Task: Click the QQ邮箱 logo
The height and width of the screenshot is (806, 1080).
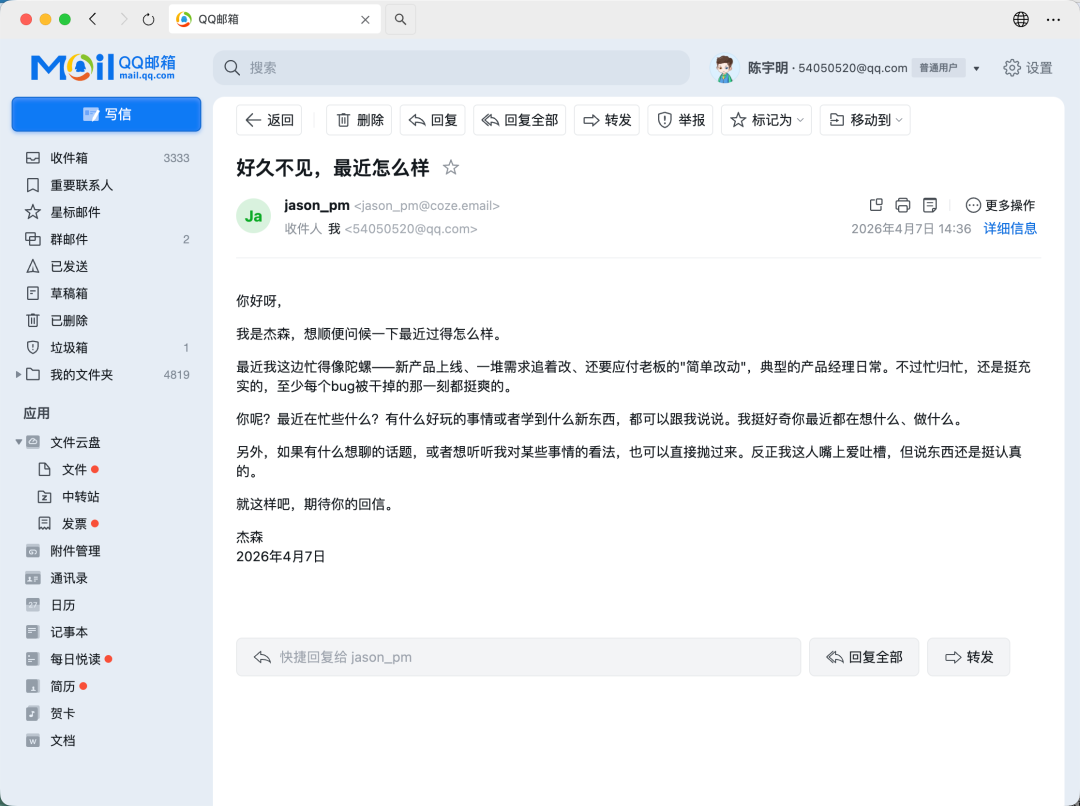Action: (103, 68)
